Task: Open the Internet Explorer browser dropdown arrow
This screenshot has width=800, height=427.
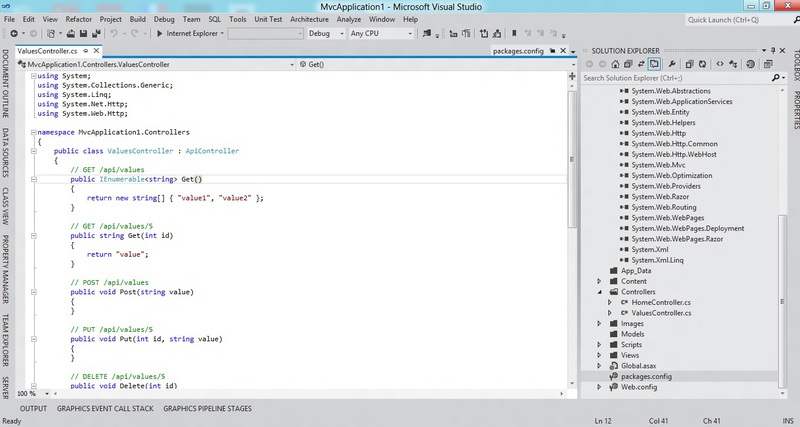Action: click(222, 34)
